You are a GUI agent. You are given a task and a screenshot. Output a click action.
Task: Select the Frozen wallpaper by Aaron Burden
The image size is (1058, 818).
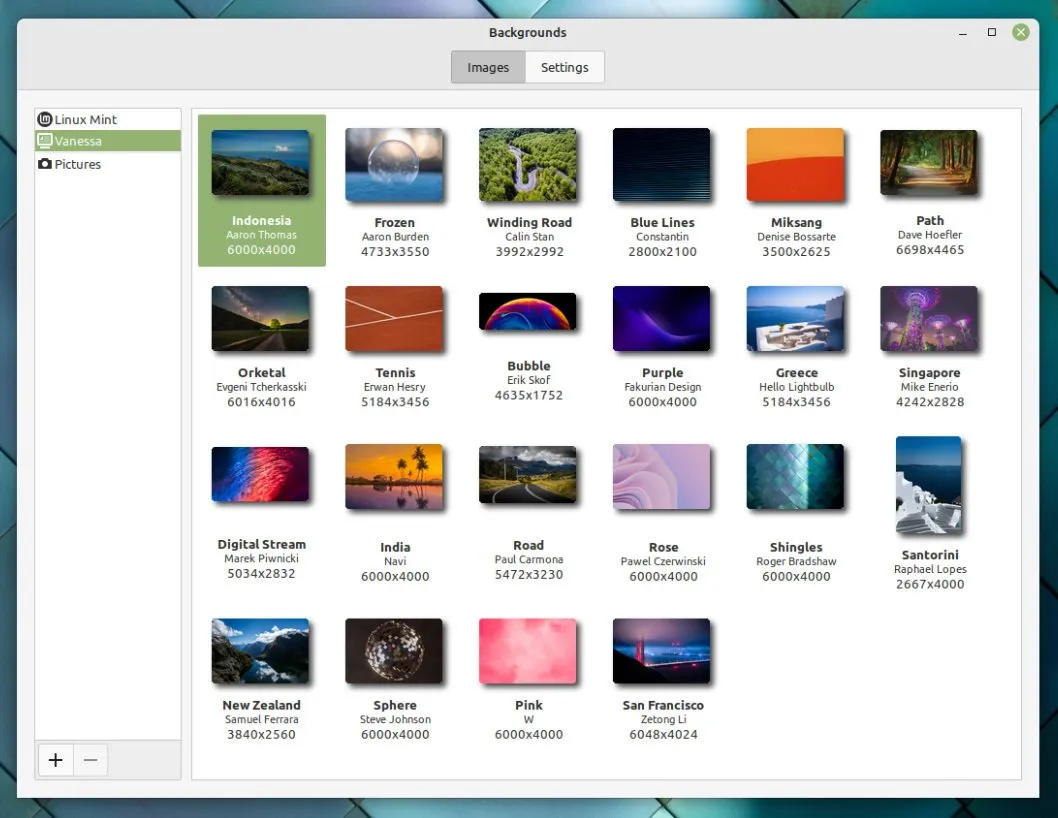point(394,165)
